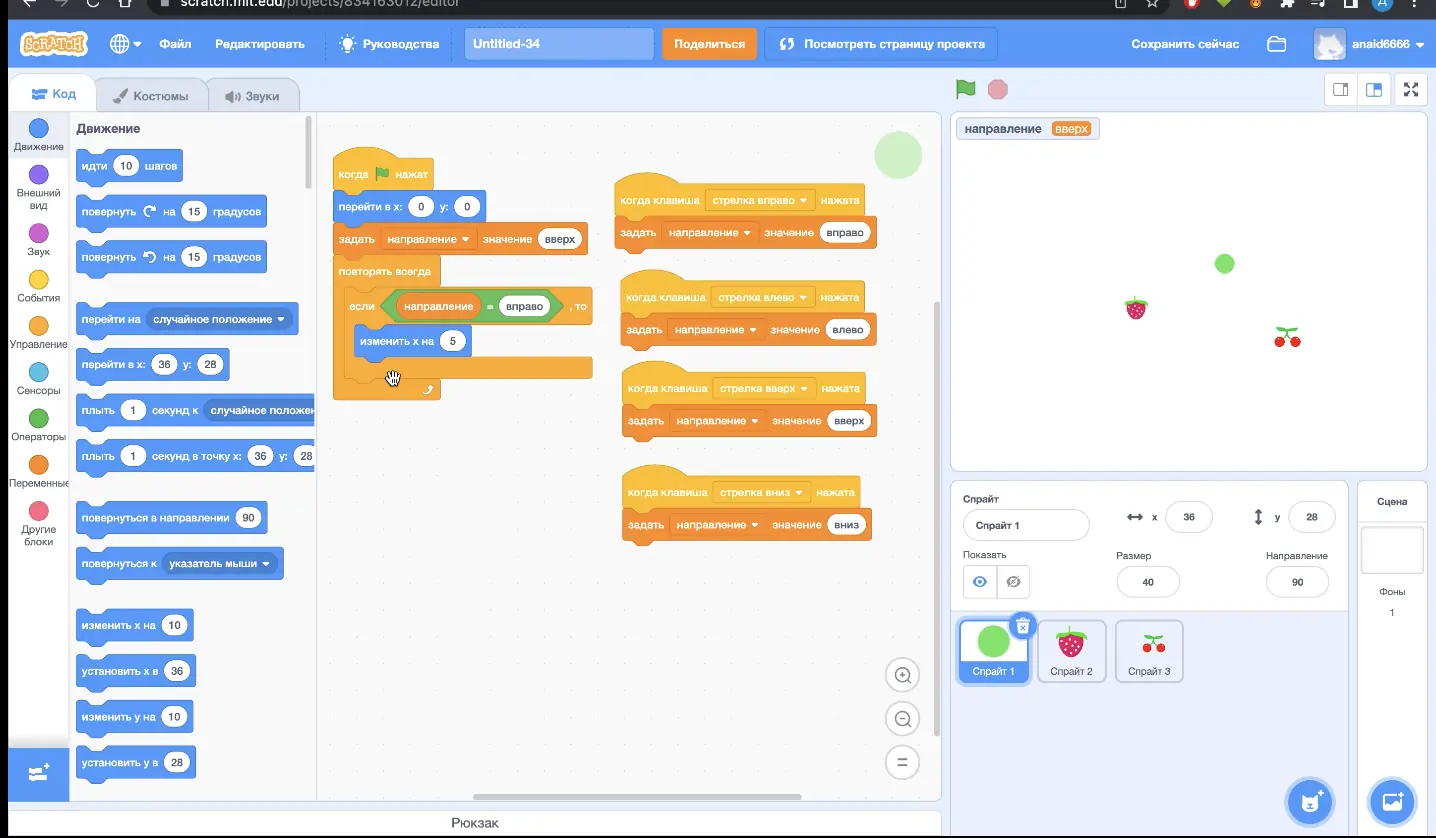Click Сохранить сейчас to save
Image resolution: width=1436 pixels, height=838 pixels.
1185,44
